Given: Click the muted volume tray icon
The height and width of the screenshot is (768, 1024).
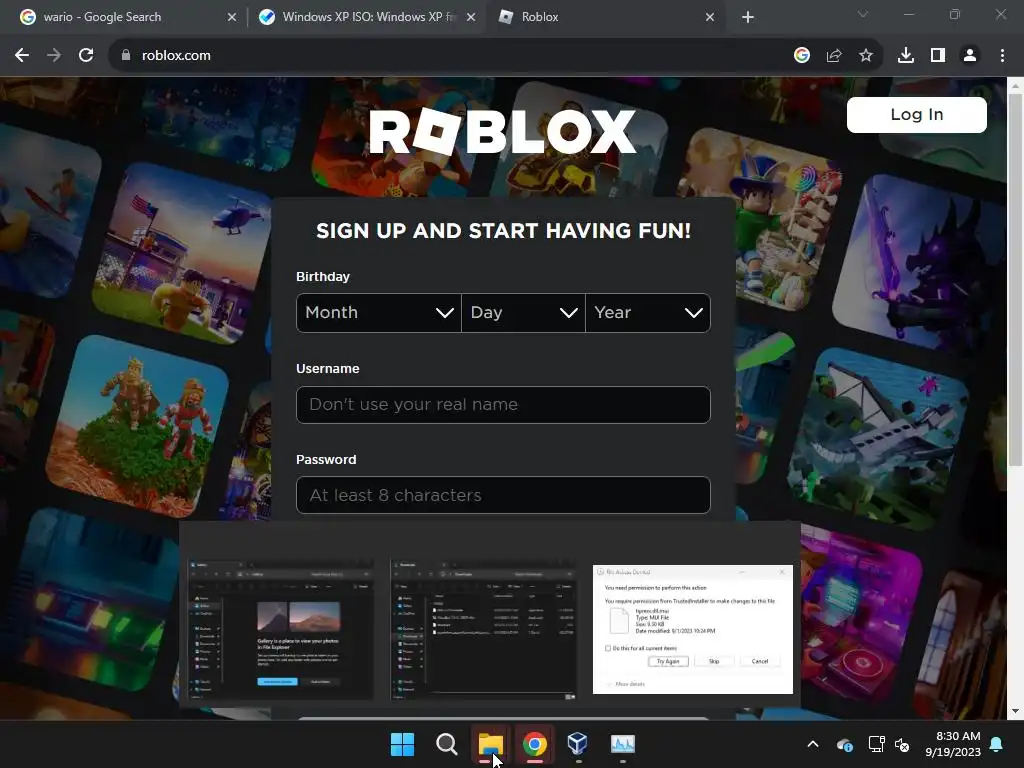Looking at the screenshot, I should 903,744.
